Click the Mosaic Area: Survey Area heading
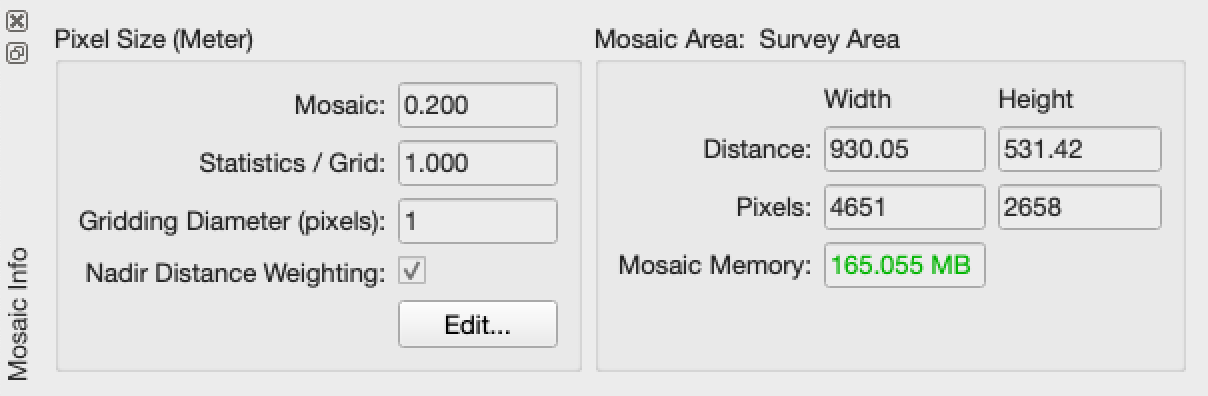 point(747,40)
